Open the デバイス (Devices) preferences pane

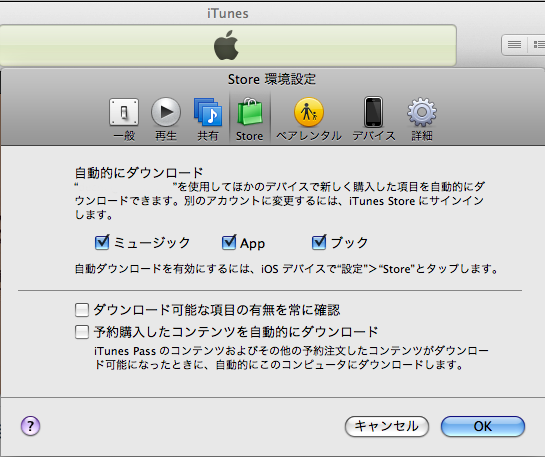click(374, 120)
